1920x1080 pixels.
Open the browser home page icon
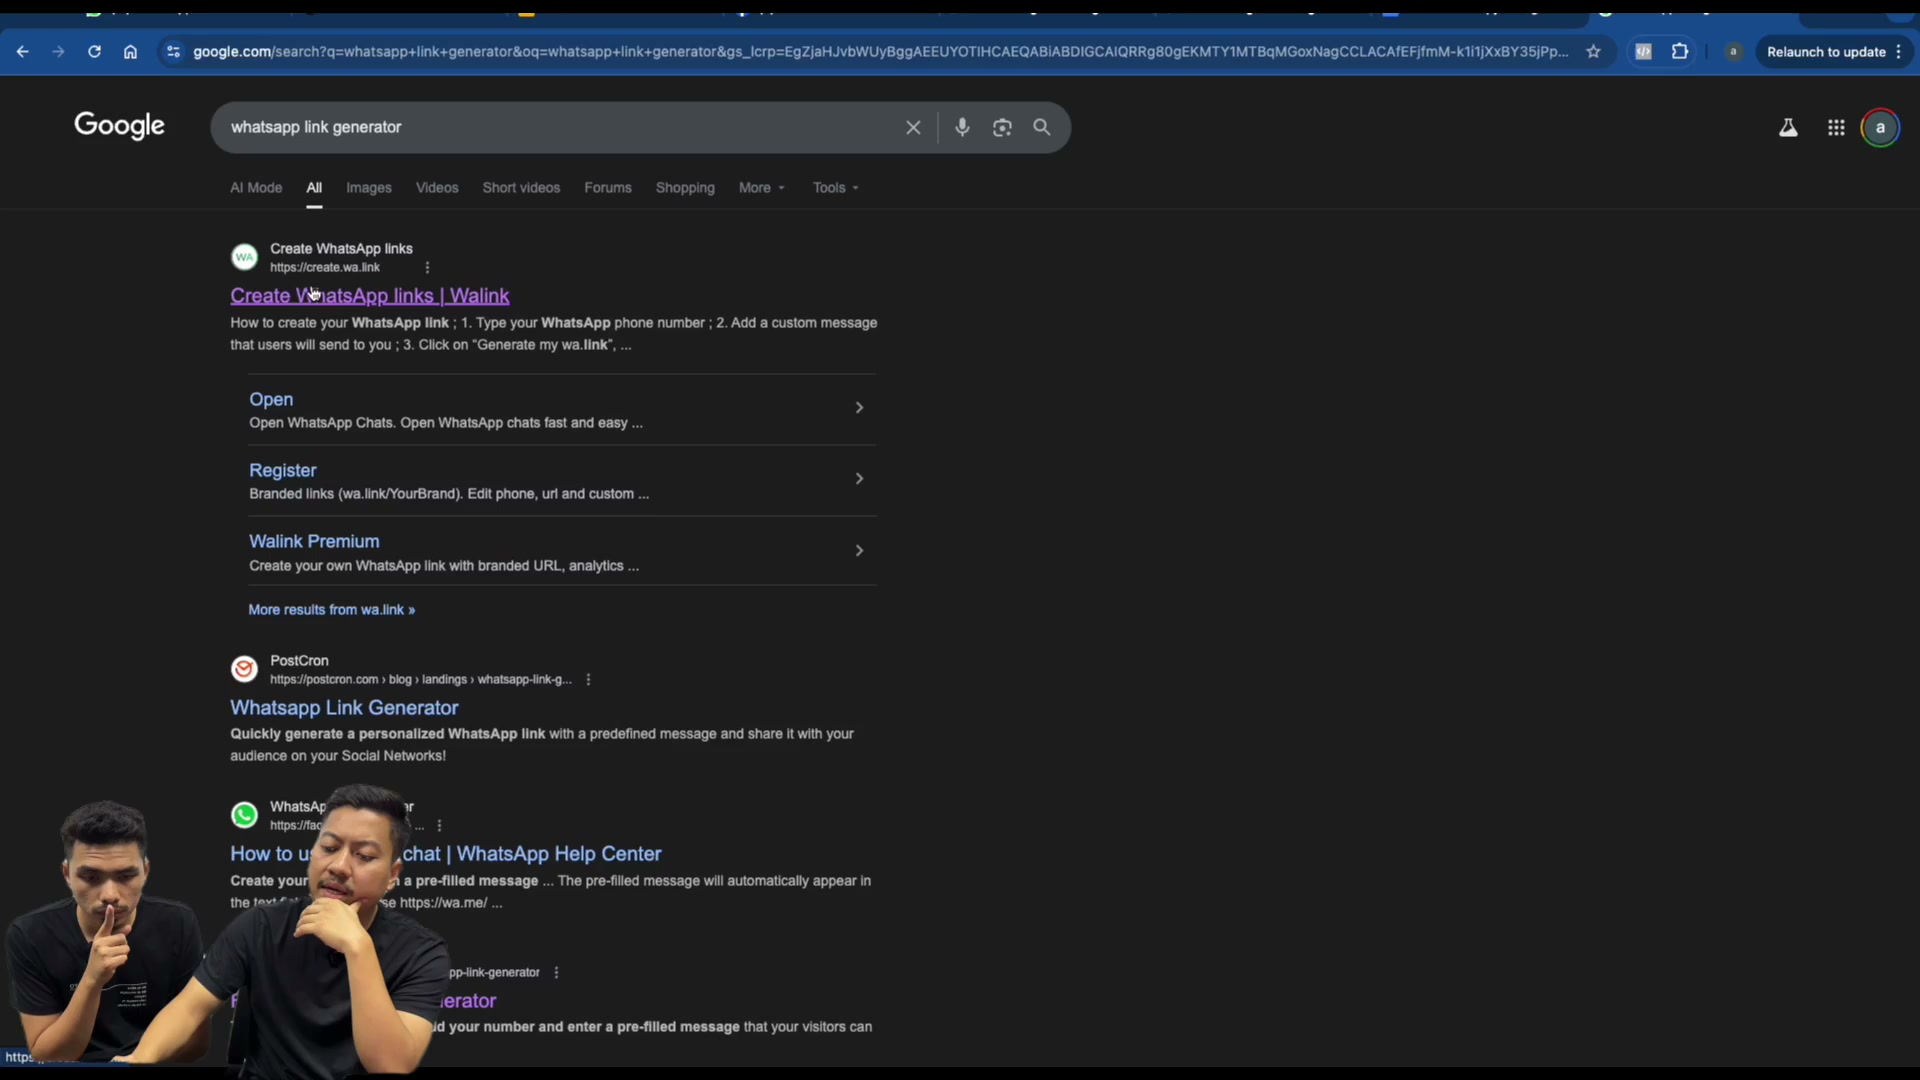click(130, 52)
